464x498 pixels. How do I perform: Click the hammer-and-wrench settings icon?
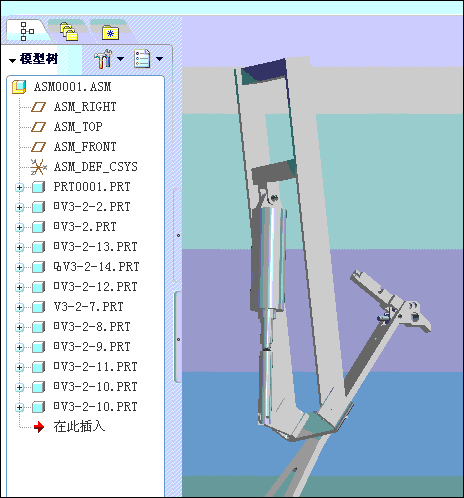[x=103, y=59]
